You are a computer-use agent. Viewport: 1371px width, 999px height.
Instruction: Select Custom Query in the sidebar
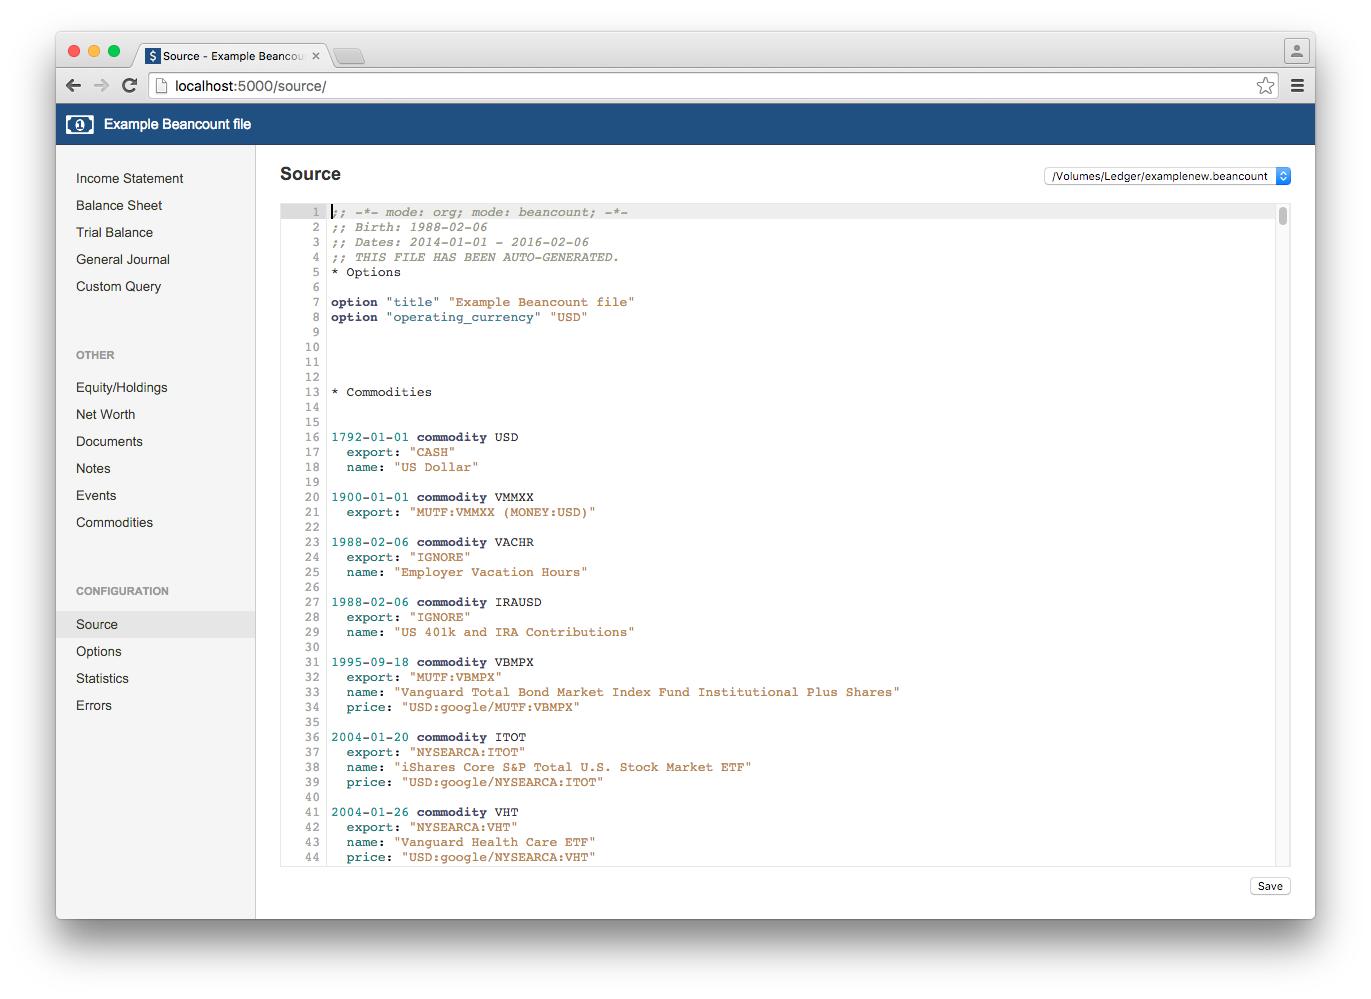coord(118,286)
